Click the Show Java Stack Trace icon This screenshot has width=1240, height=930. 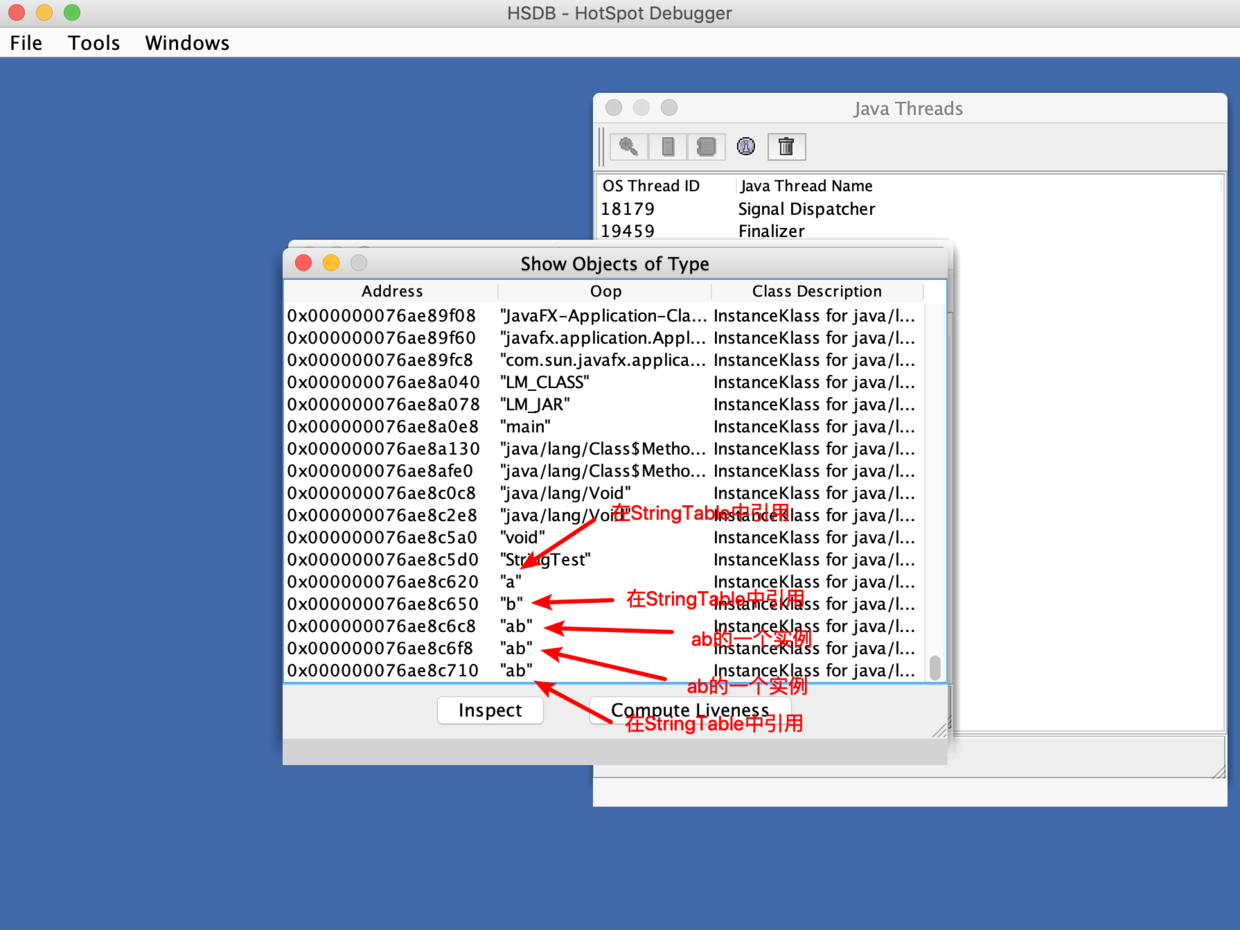pyautogui.click(x=706, y=147)
